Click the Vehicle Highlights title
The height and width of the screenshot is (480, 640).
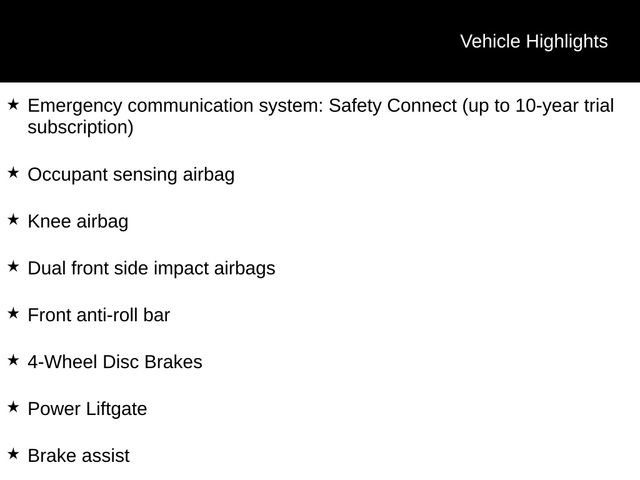pyautogui.click(x=533, y=41)
